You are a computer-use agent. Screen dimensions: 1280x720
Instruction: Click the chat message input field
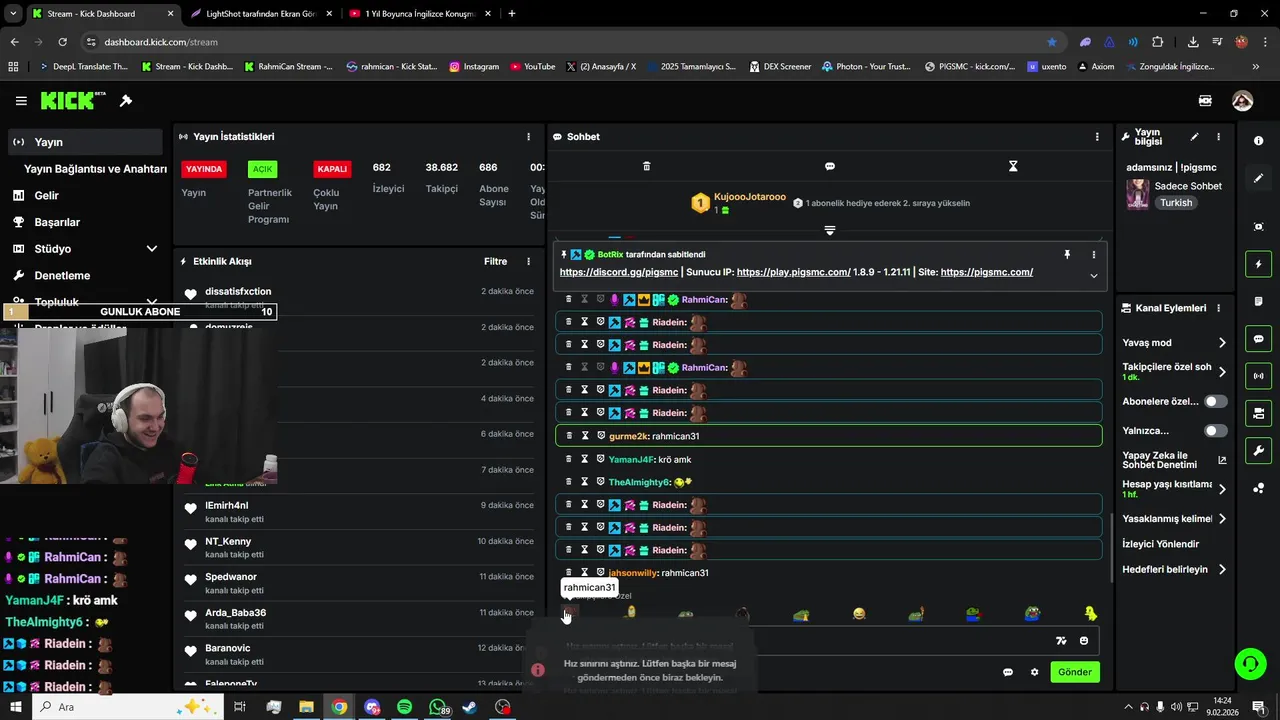pyautogui.click(x=825, y=641)
